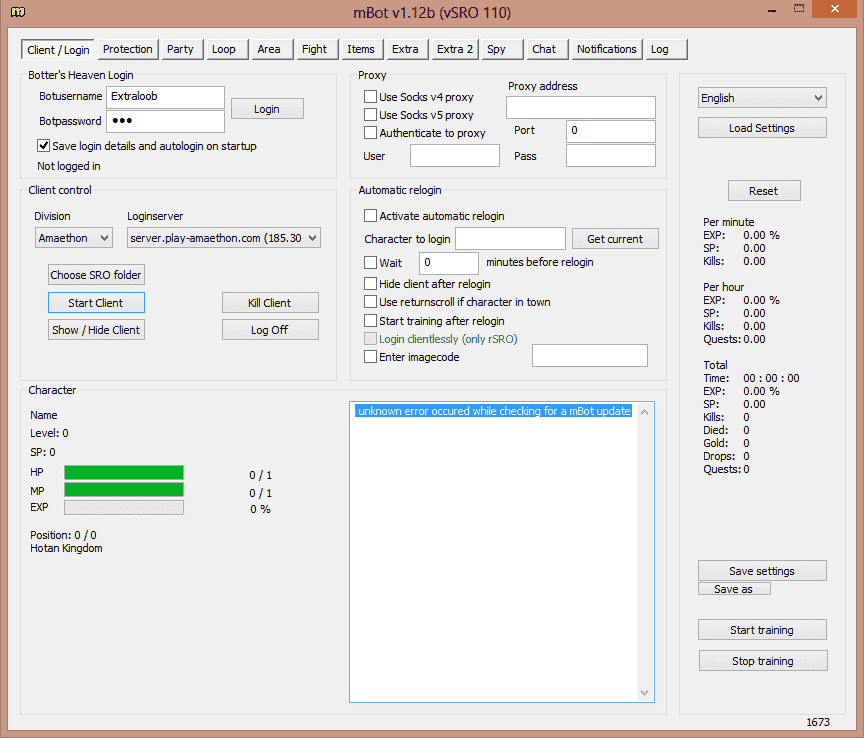Select the Extra 2 tab
This screenshot has height=738, width=864.
[x=455, y=49]
